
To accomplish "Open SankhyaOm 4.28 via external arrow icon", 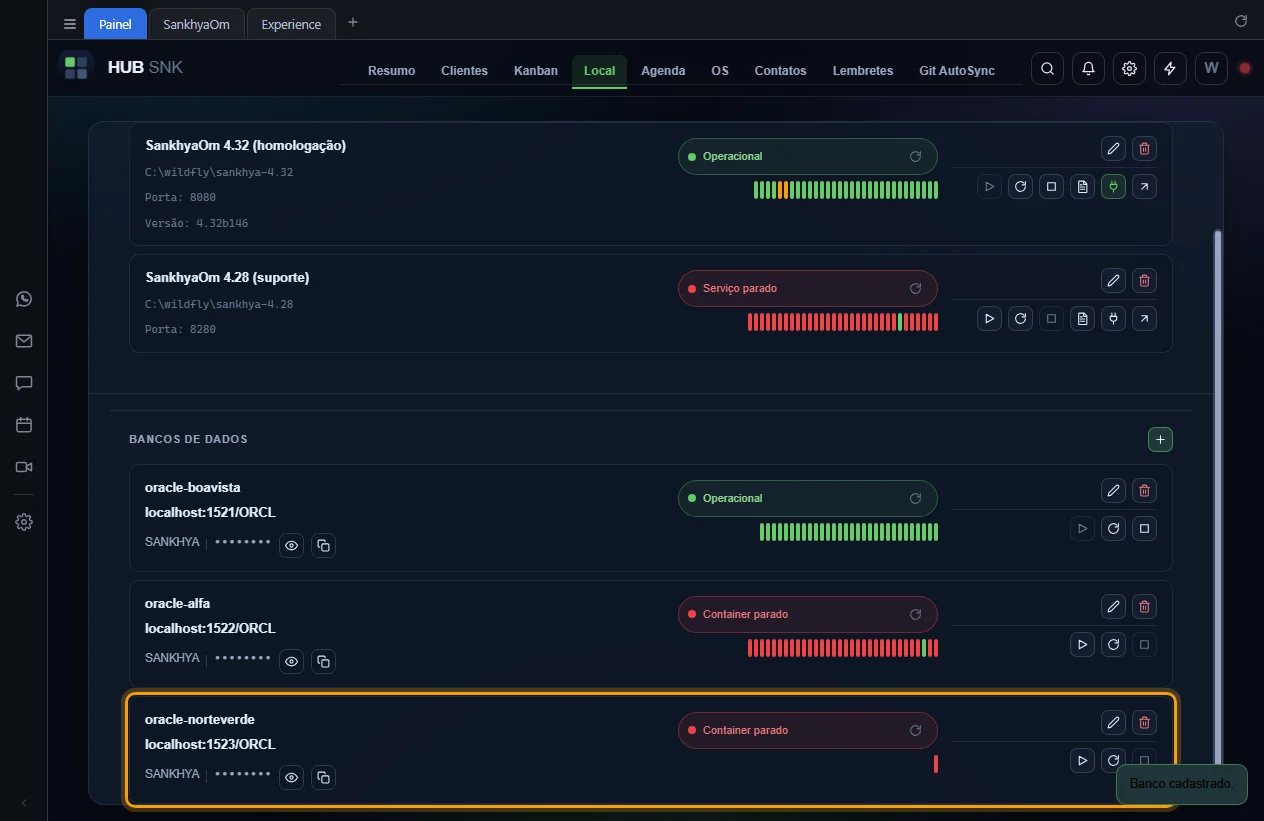I will click(x=1145, y=318).
